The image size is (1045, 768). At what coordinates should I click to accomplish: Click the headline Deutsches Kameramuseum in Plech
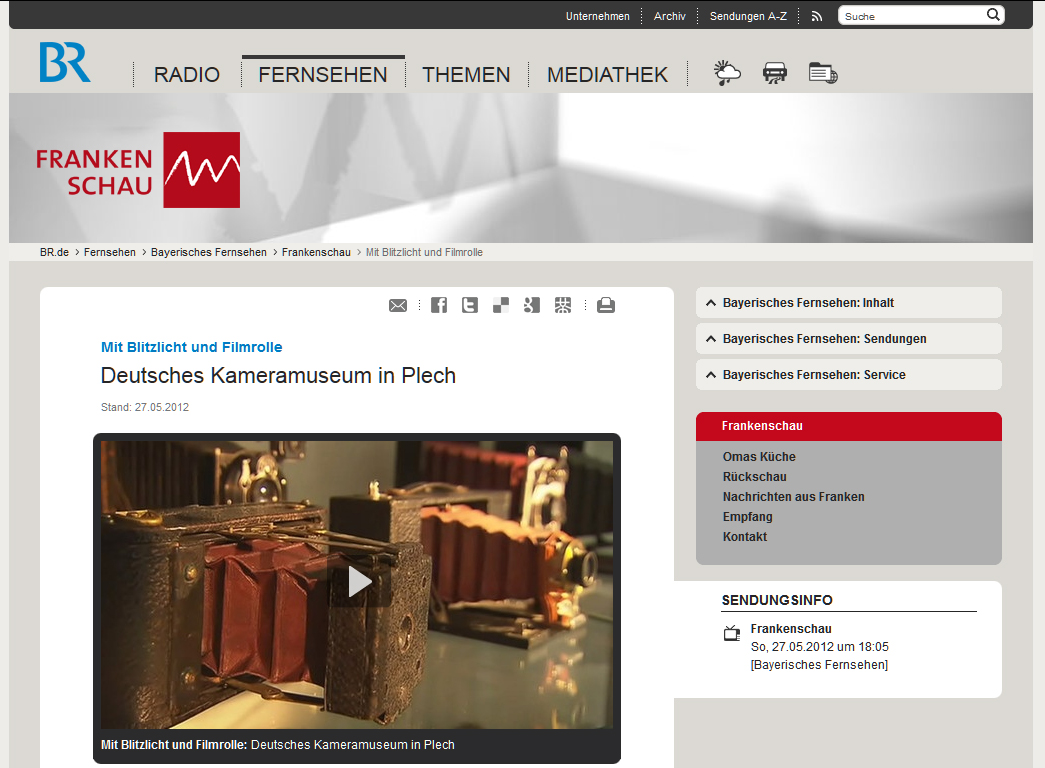coord(278,375)
